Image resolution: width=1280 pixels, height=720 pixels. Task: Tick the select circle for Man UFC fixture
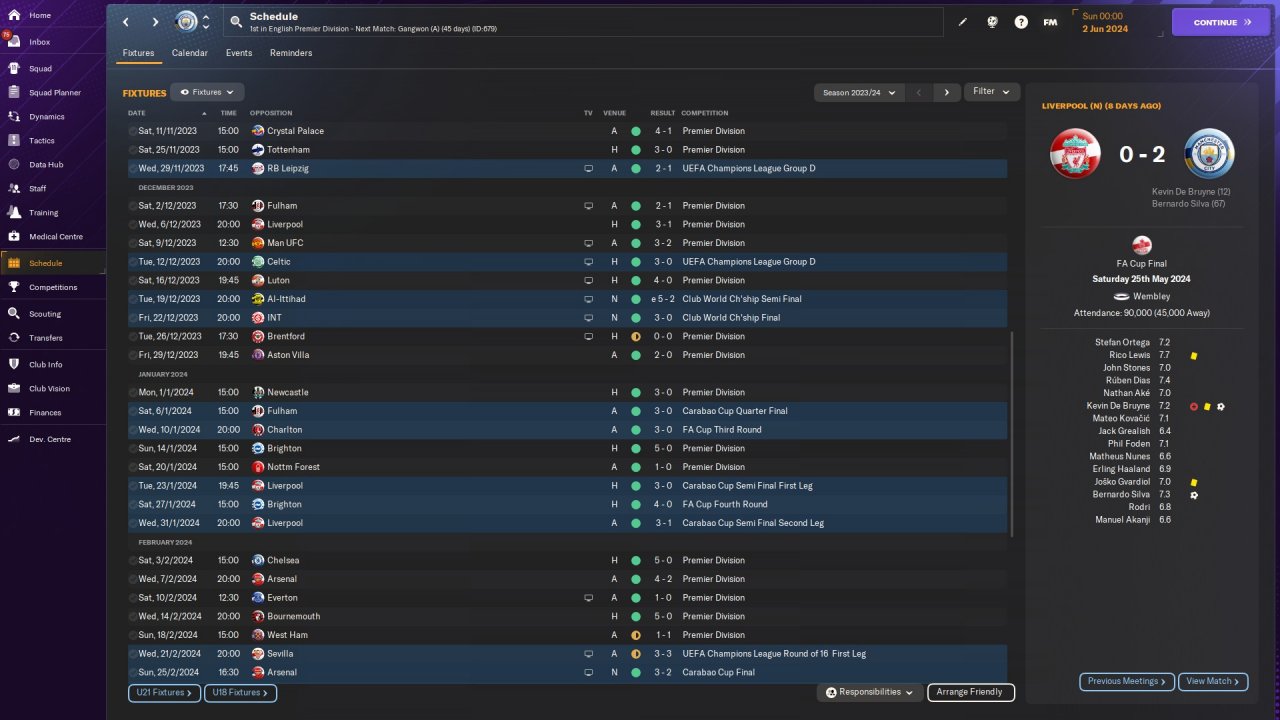click(133, 243)
